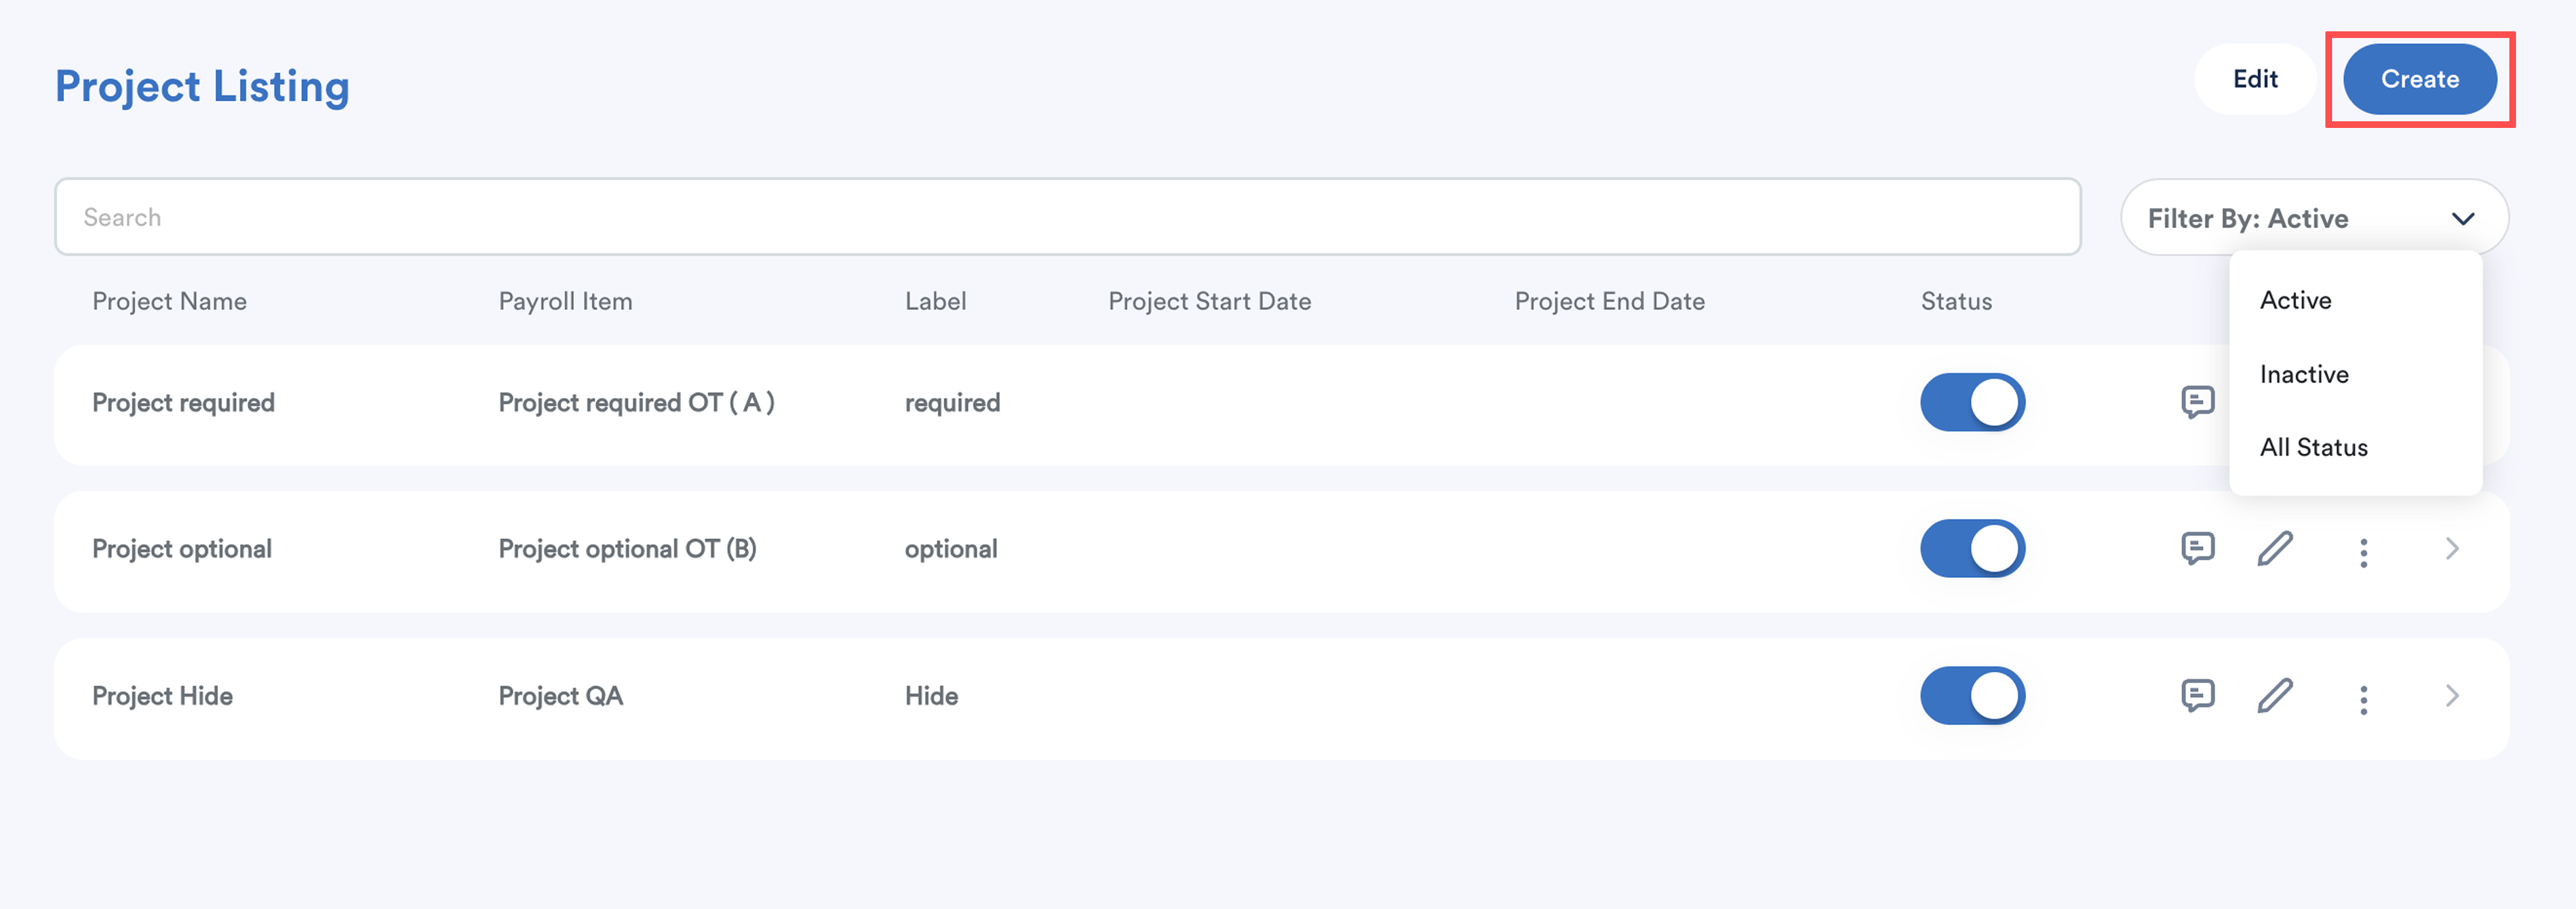Open three-dot menu for Project optional
Viewport: 2576px width, 909px height.
coord(2363,552)
